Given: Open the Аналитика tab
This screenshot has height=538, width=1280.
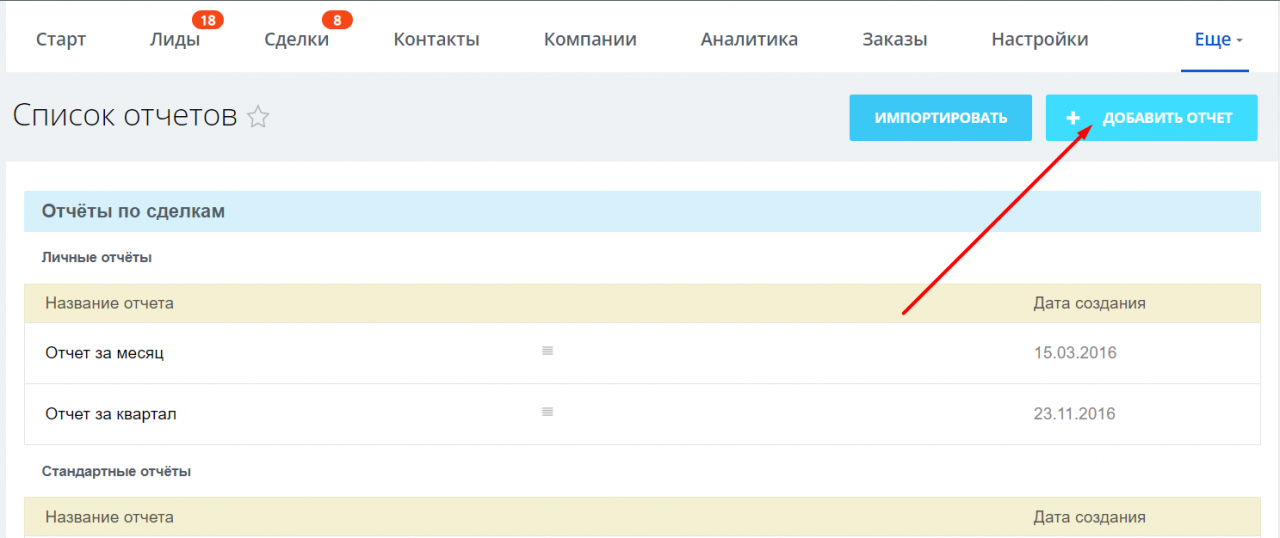Looking at the screenshot, I should pos(749,40).
